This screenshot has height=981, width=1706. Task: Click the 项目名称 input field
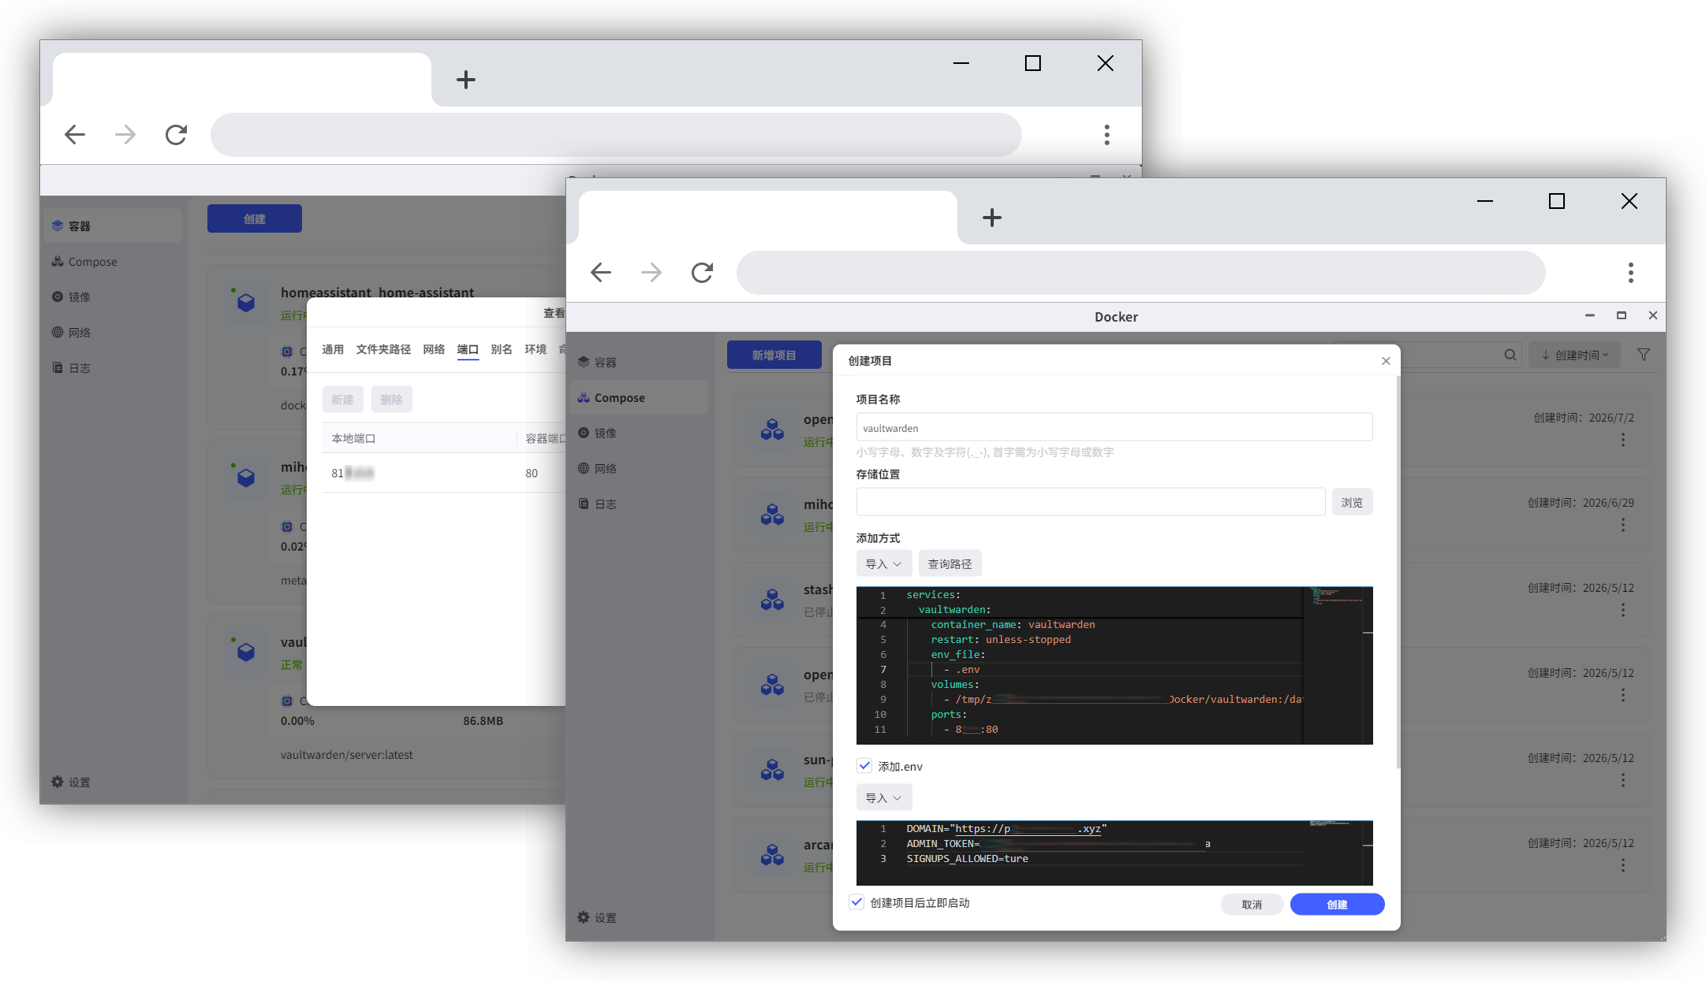(1114, 428)
